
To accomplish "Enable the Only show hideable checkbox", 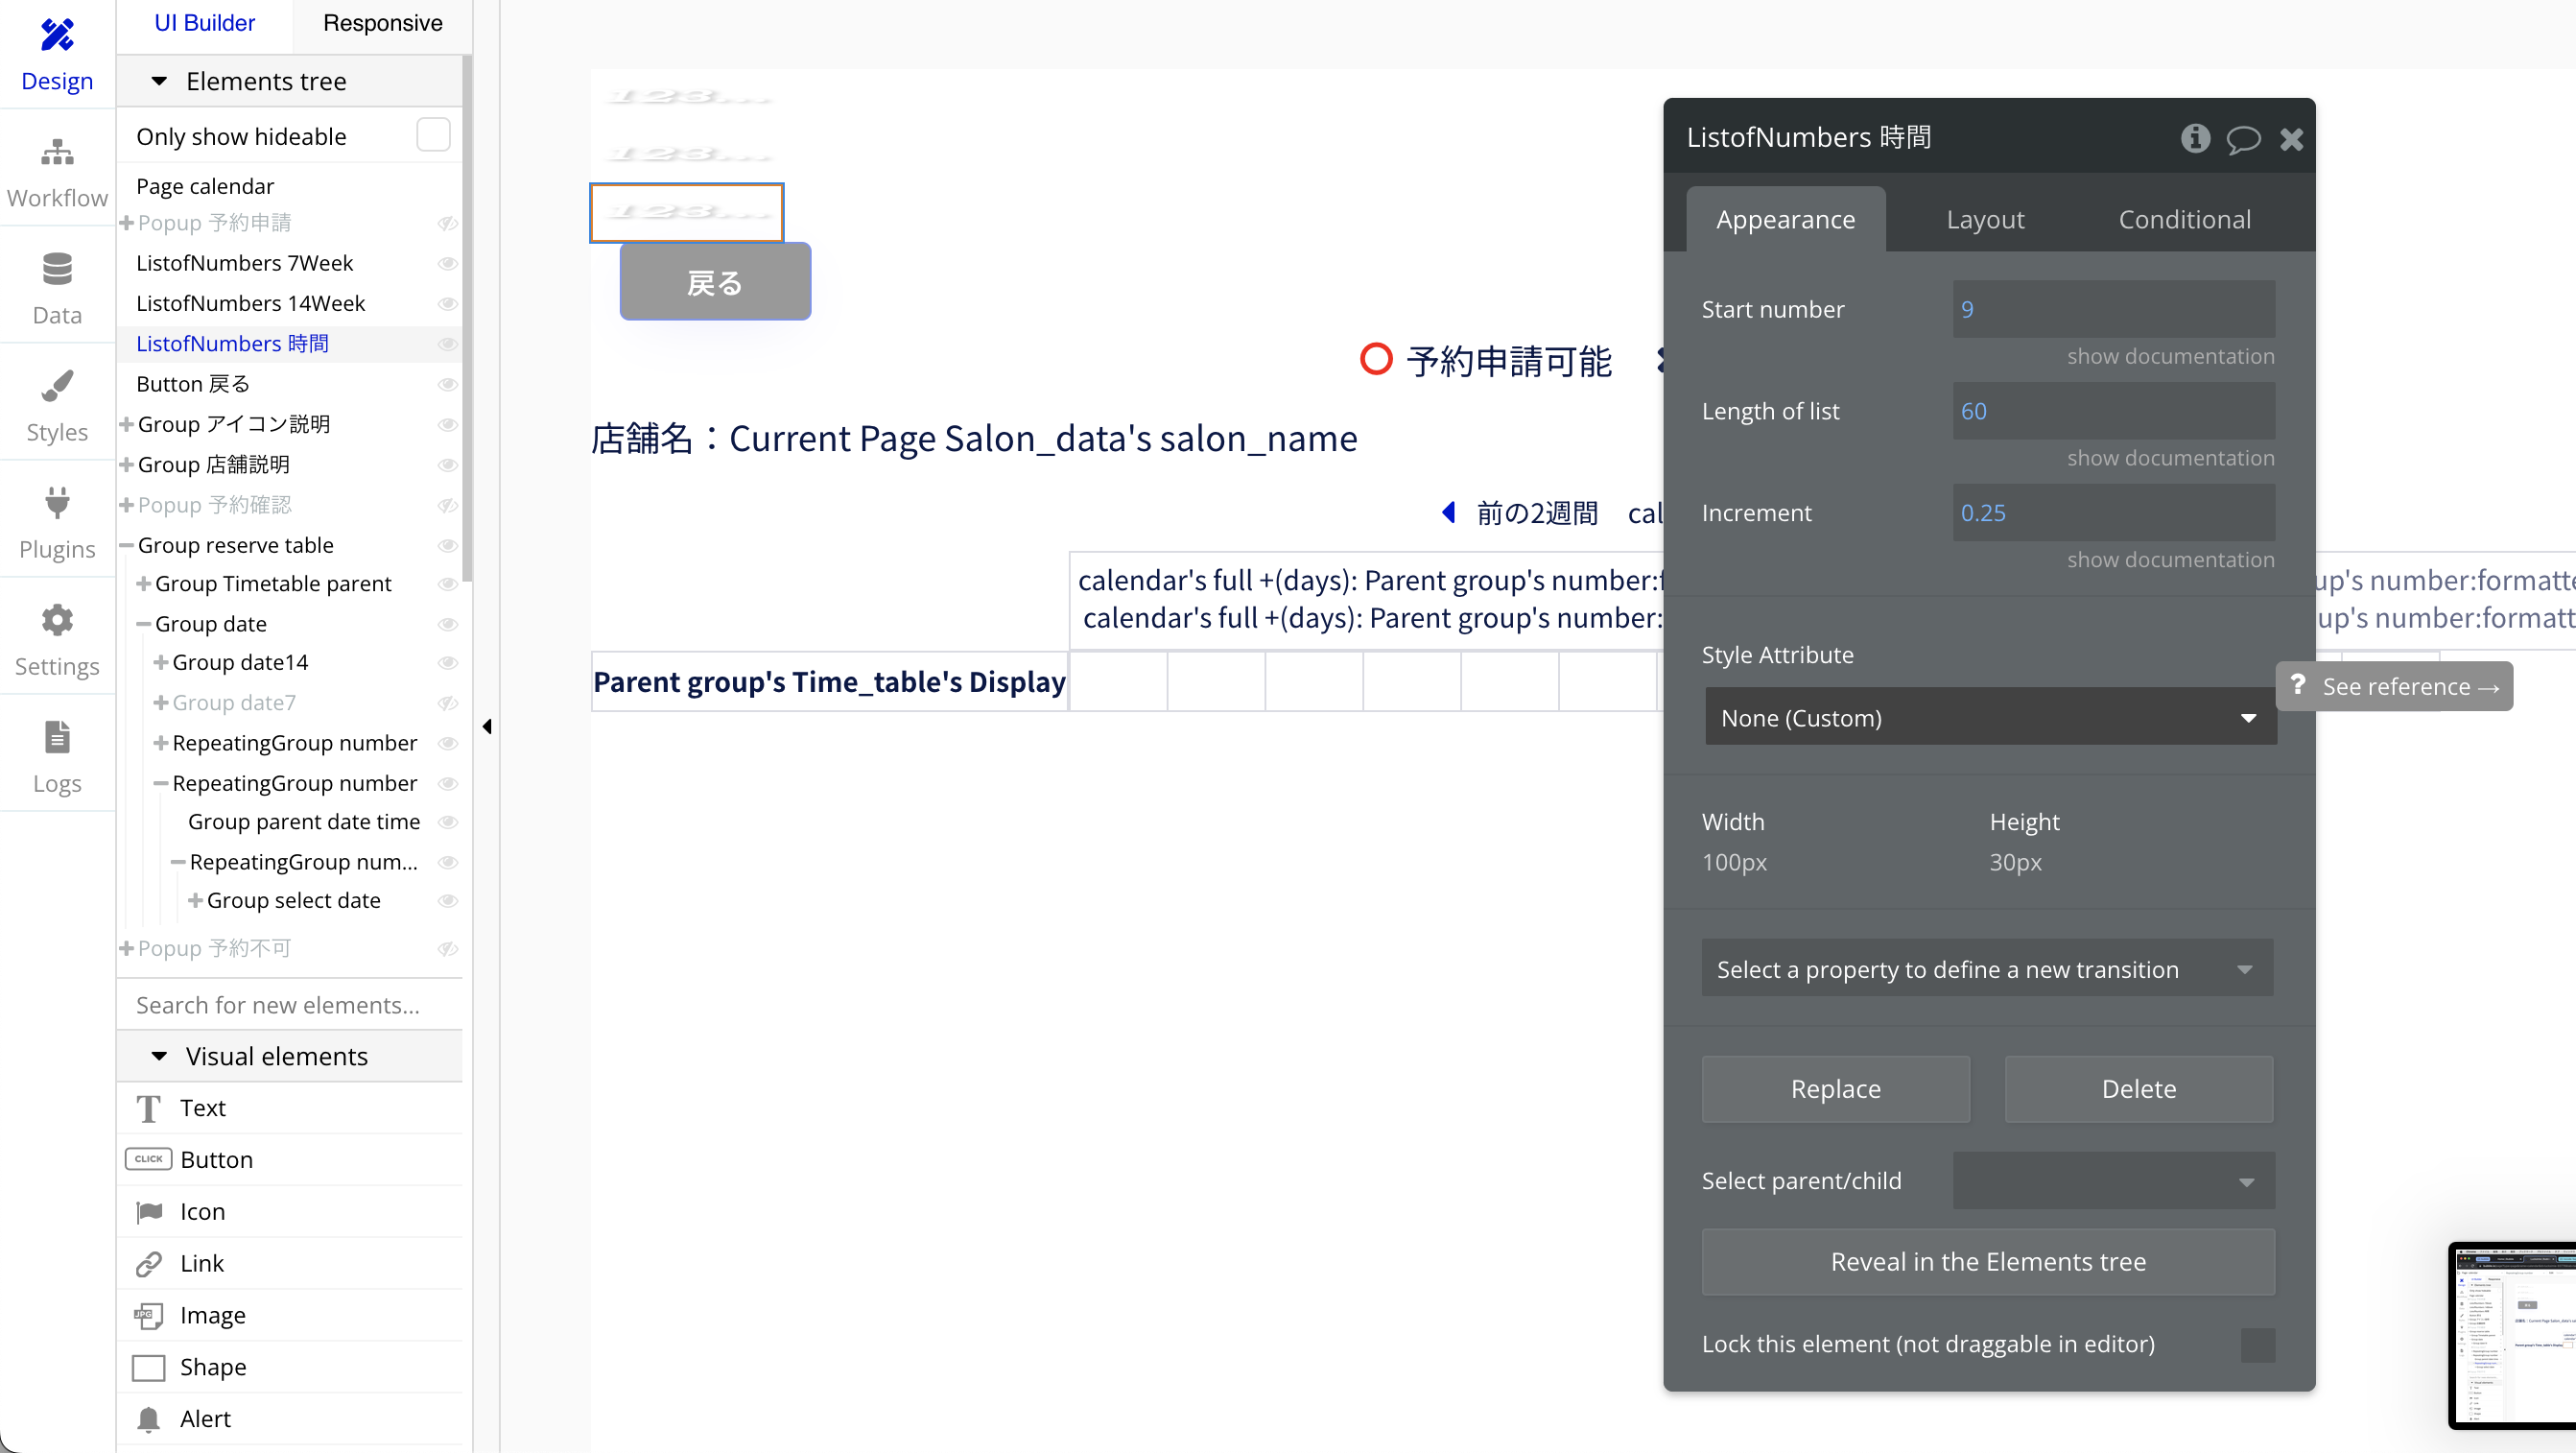I will pyautogui.click(x=433, y=135).
